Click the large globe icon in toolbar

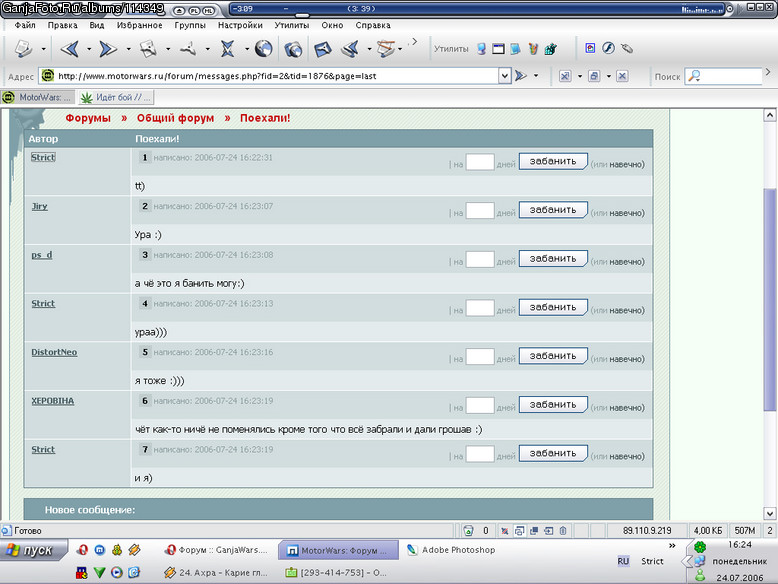click(263, 49)
